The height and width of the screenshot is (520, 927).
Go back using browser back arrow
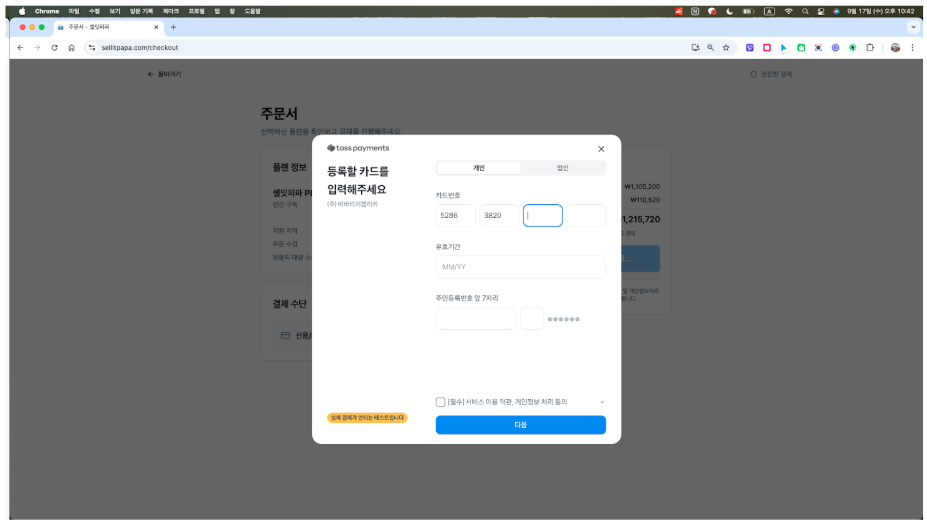(21, 48)
